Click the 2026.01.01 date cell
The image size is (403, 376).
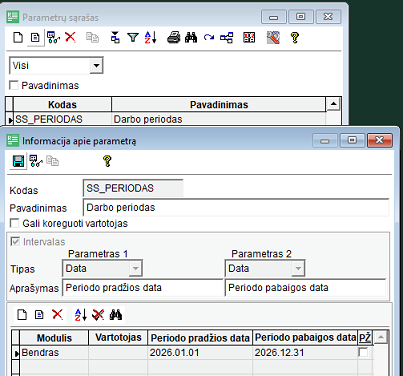click(200, 352)
